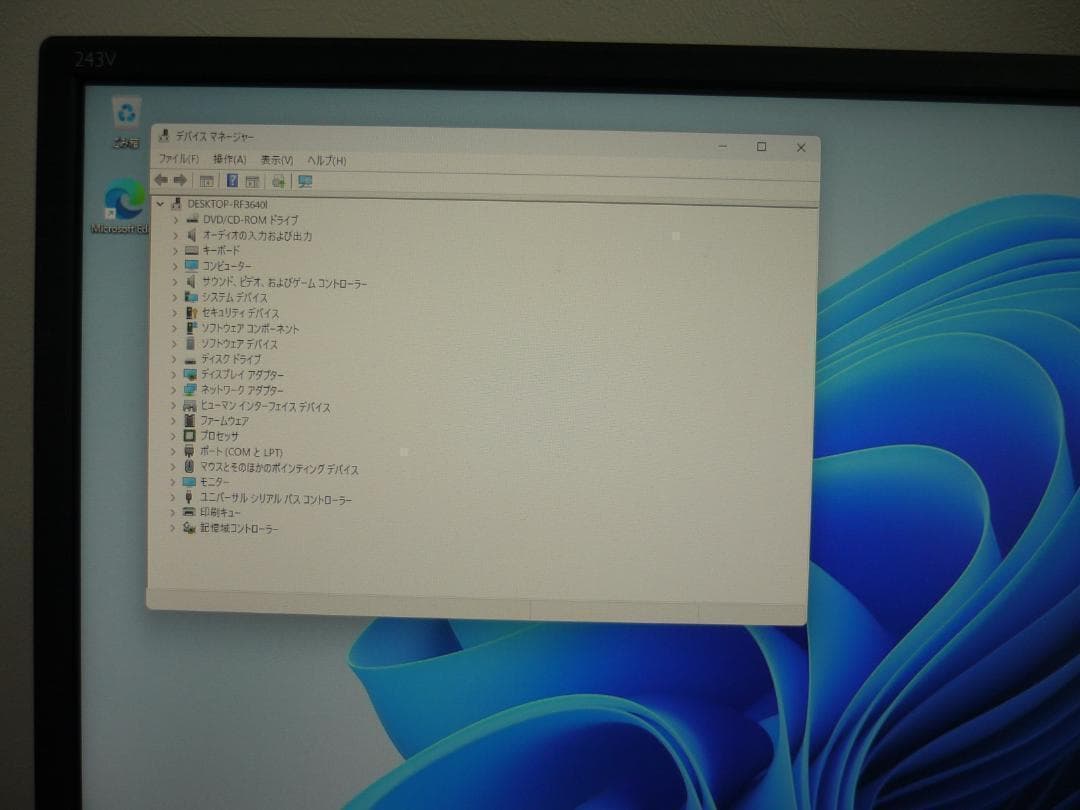Image resolution: width=1080 pixels, height=810 pixels.
Task: Select the ソフトウェア コンポーネント label
Action: click(x=250, y=329)
